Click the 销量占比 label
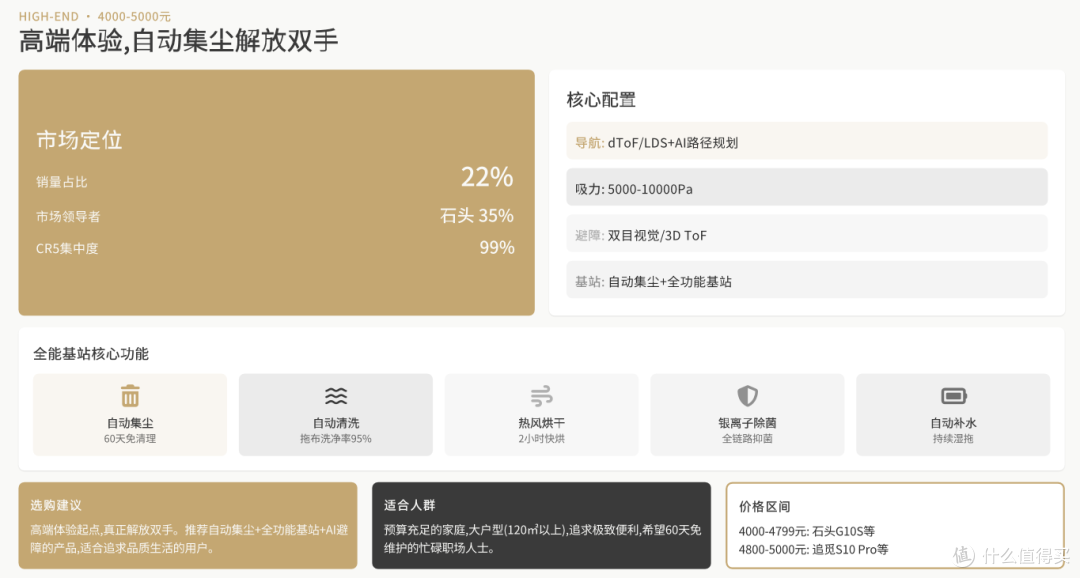 [61, 182]
